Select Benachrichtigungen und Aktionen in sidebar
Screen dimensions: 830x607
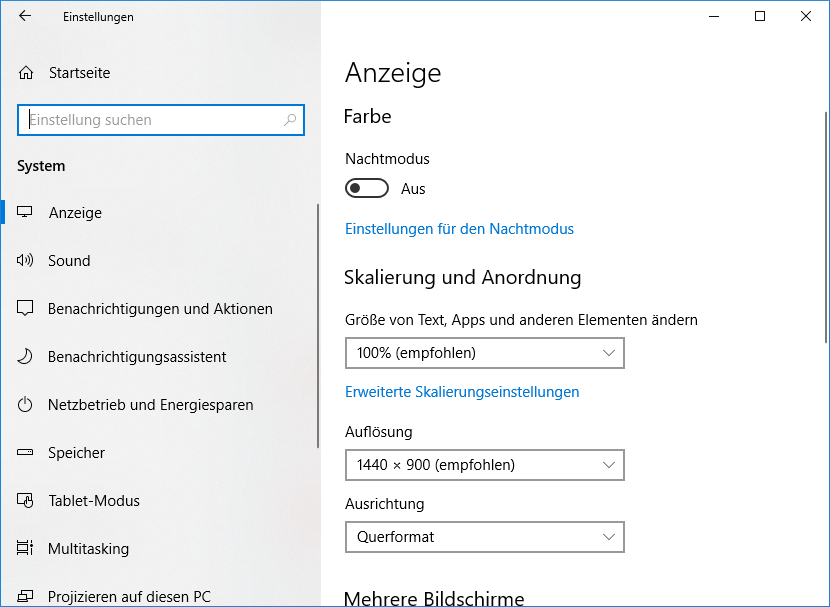159,309
